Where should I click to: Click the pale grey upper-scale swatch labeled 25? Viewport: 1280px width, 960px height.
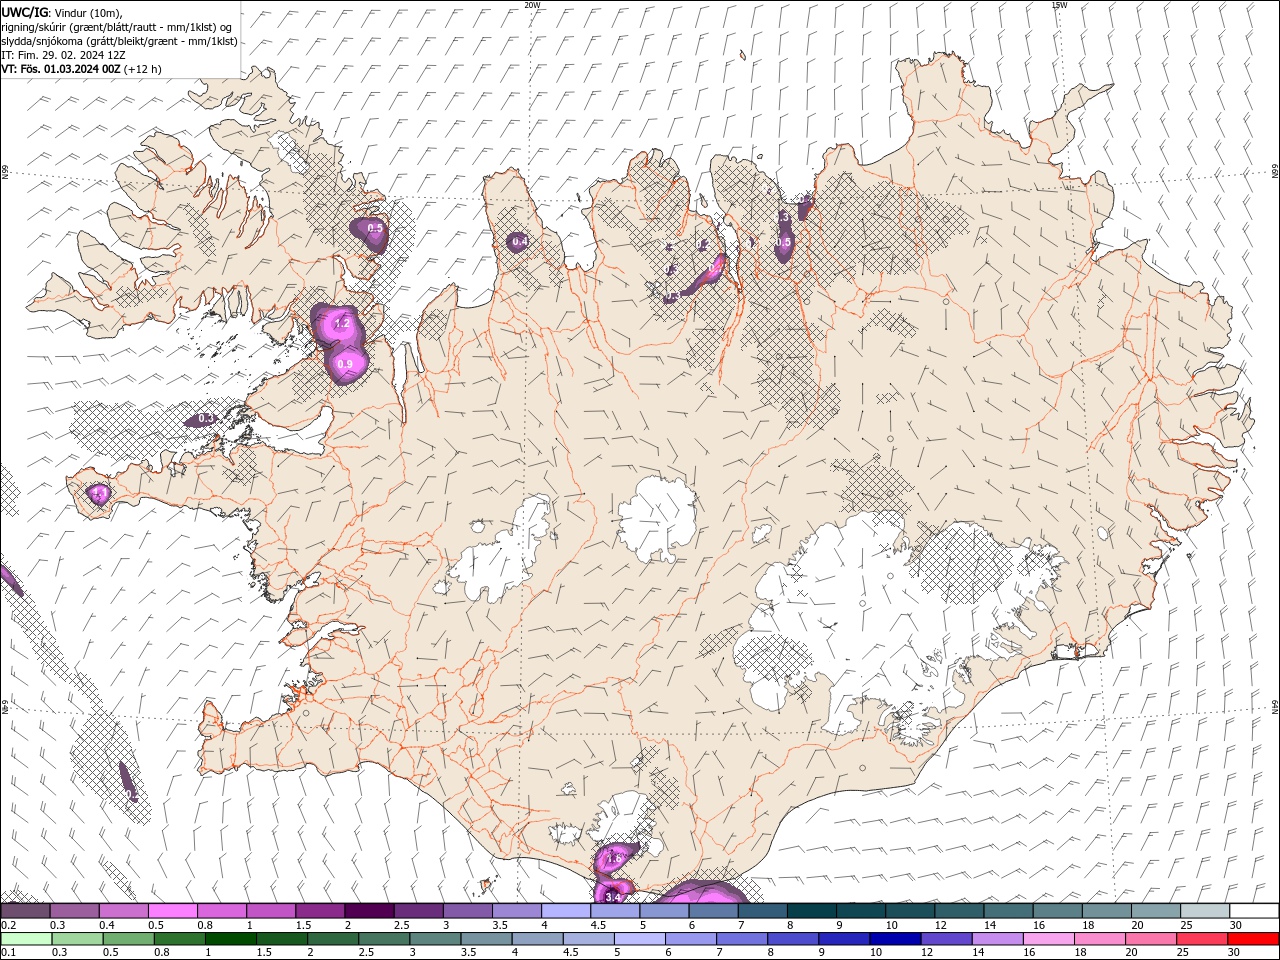click(1205, 911)
